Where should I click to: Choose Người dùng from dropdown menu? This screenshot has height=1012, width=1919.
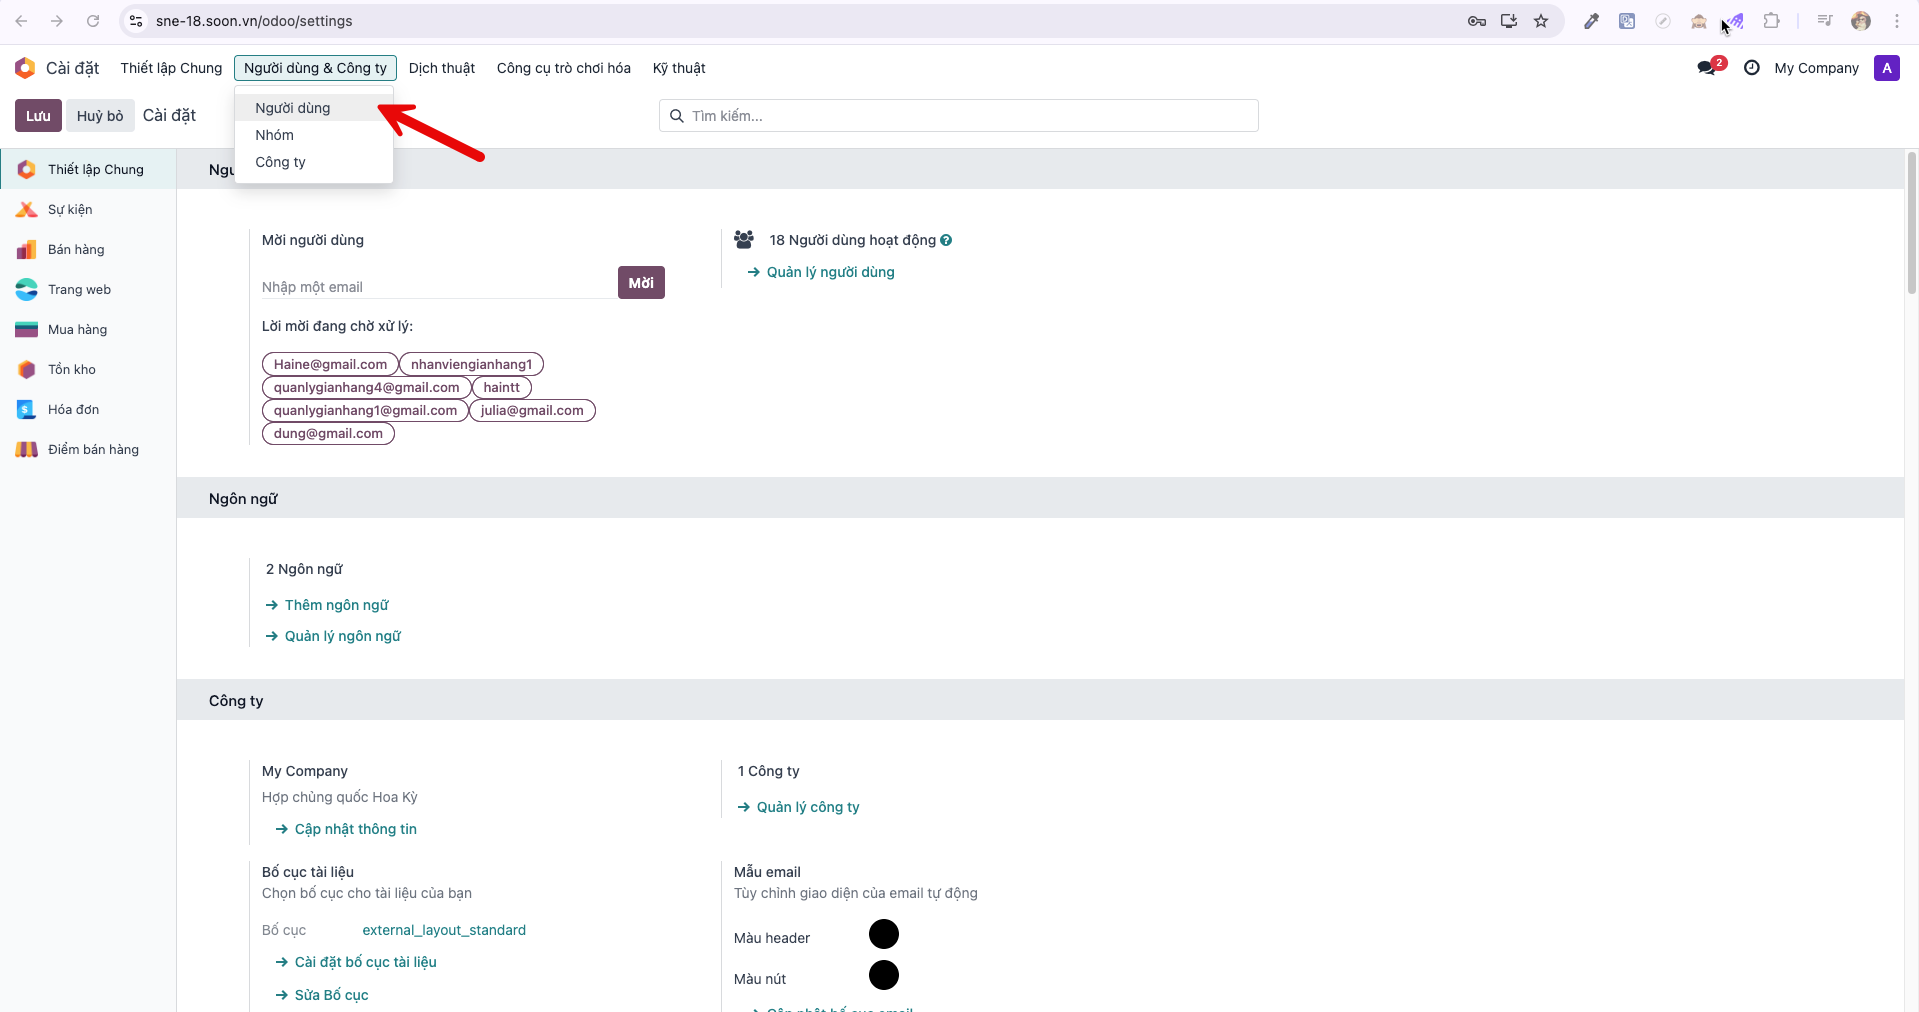(x=314, y=108)
